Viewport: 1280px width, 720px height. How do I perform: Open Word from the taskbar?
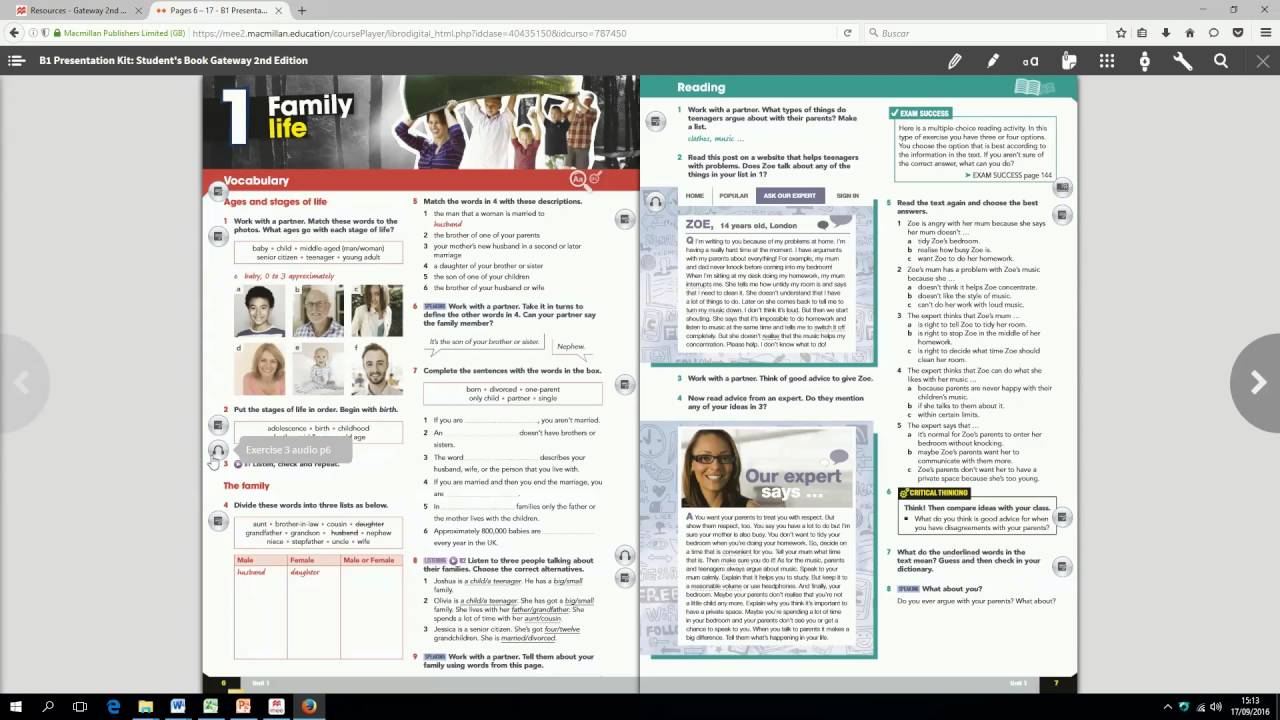click(178, 706)
